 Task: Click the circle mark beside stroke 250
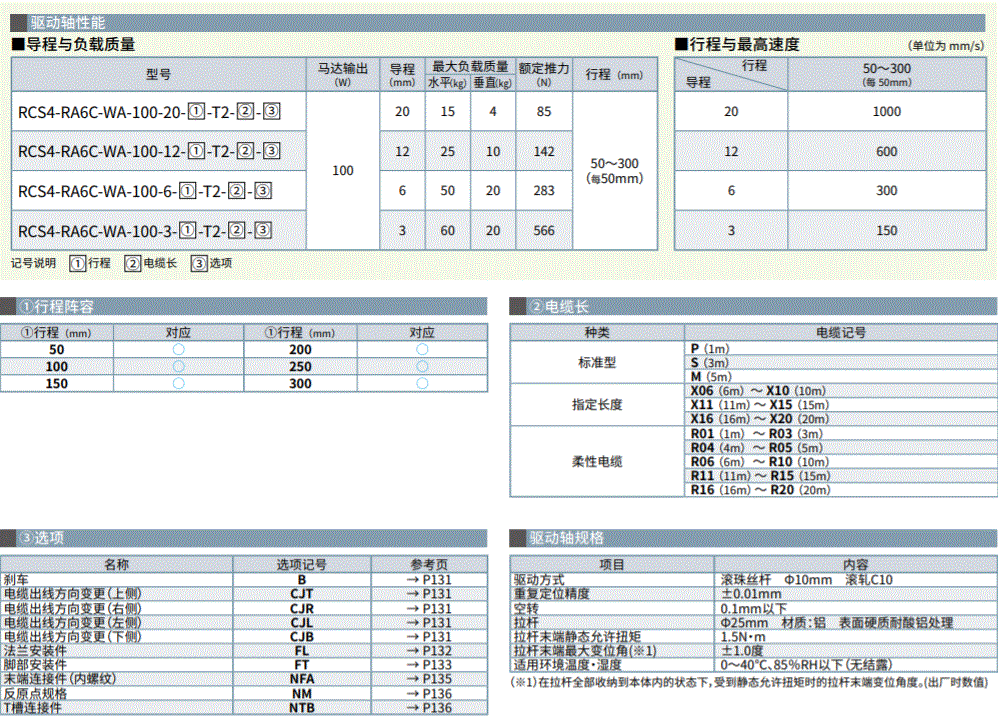coord(422,366)
